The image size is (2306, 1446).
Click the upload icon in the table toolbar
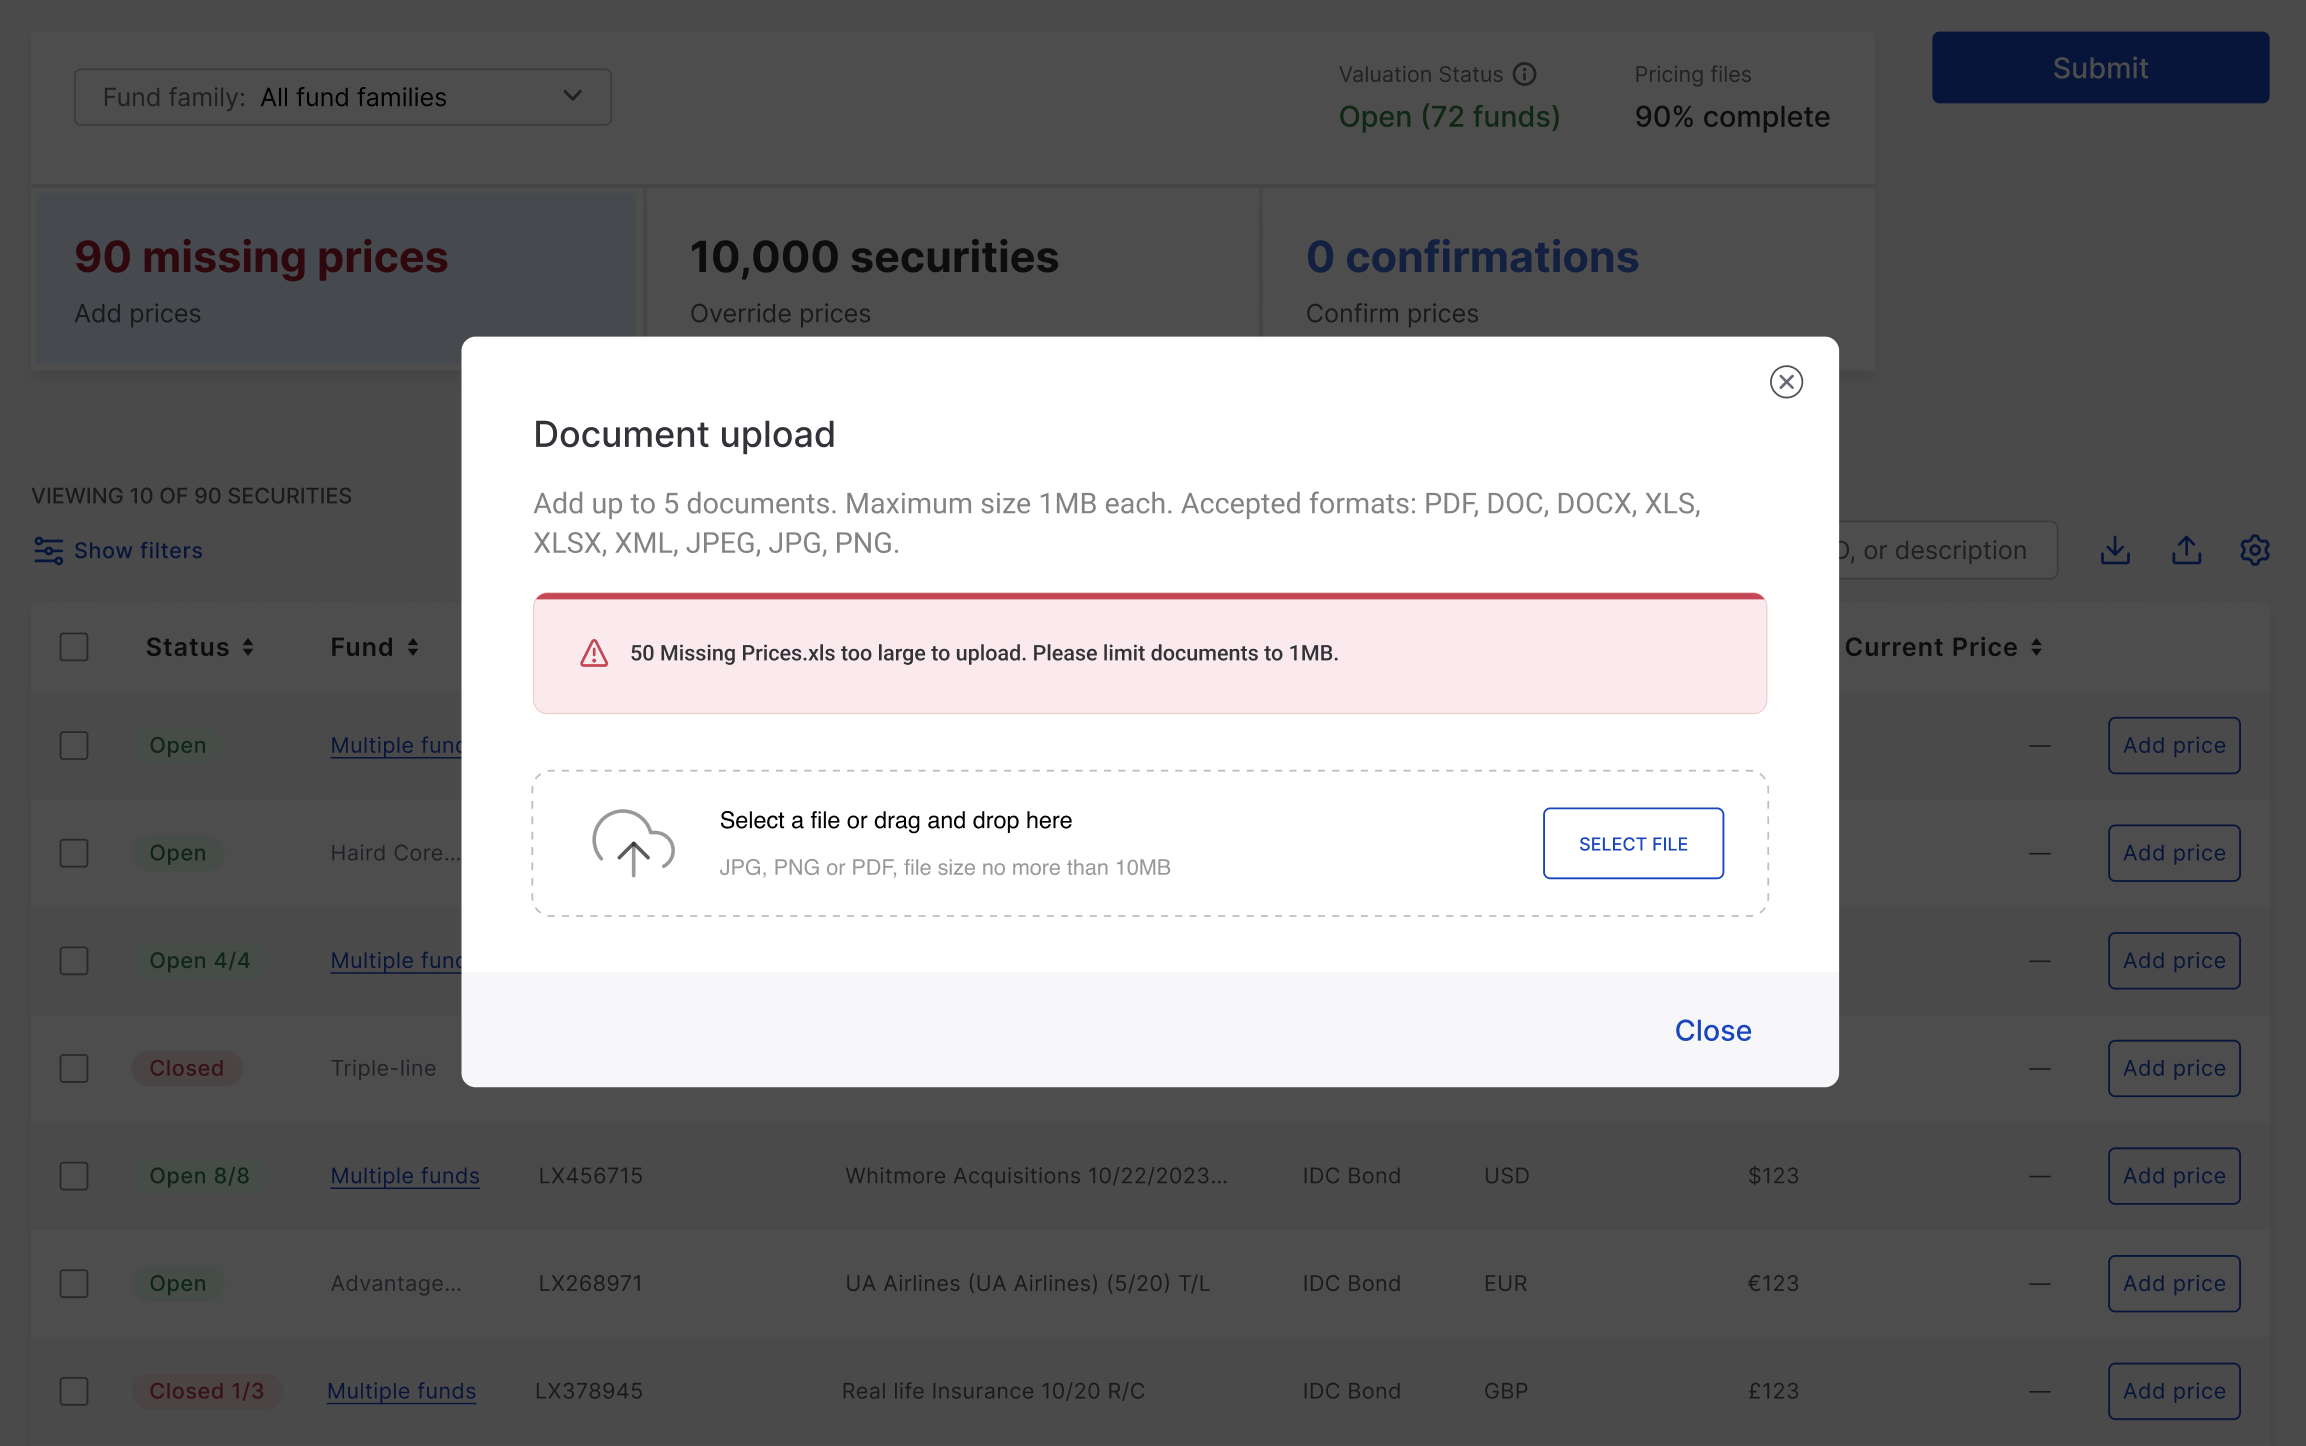(2186, 550)
